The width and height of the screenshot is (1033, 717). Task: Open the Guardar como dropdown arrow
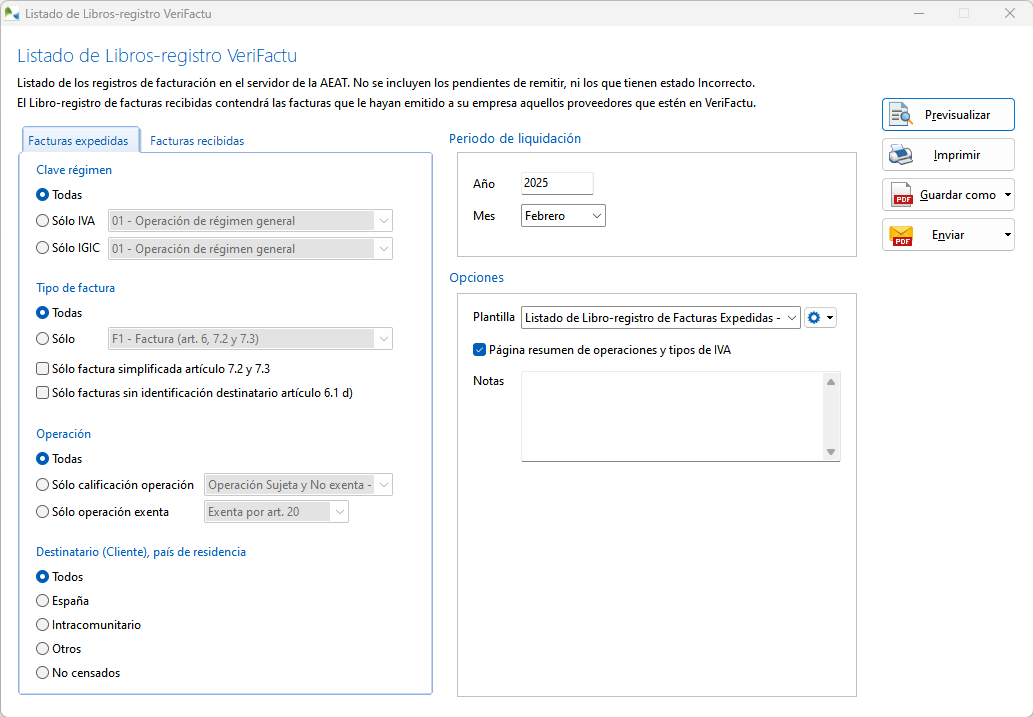[1006, 195]
